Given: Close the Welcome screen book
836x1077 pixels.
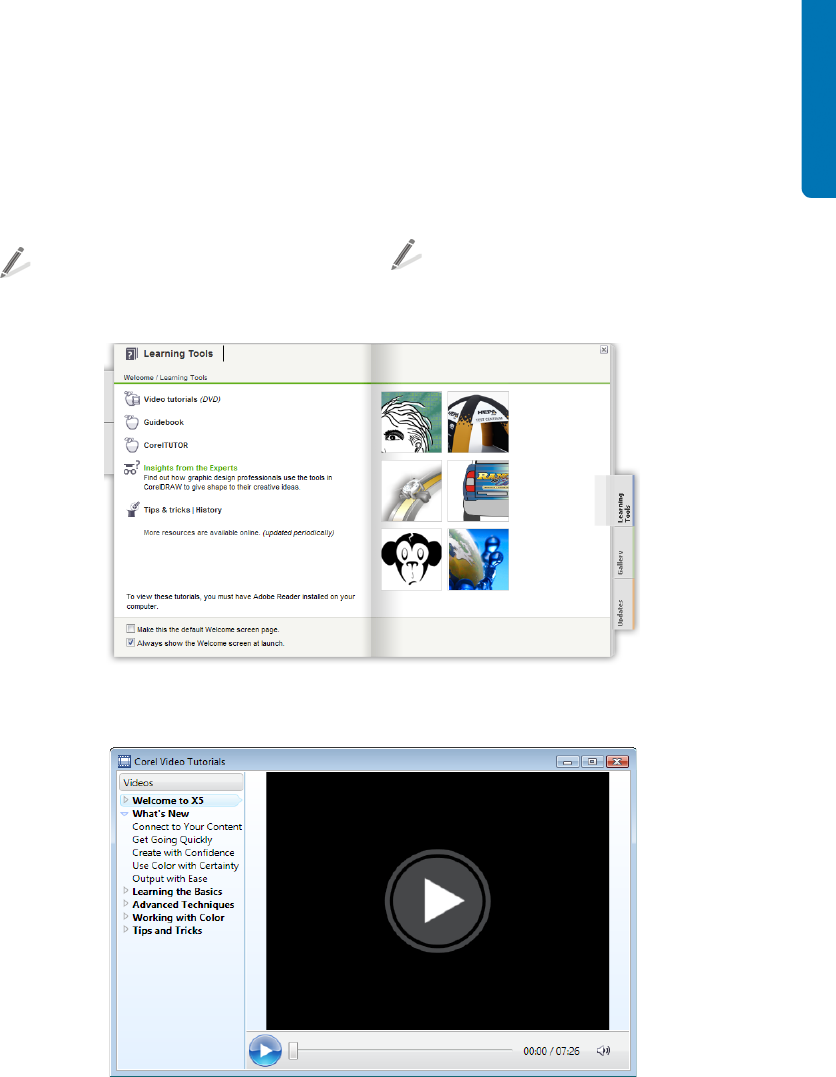Looking at the screenshot, I should [604, 350].
